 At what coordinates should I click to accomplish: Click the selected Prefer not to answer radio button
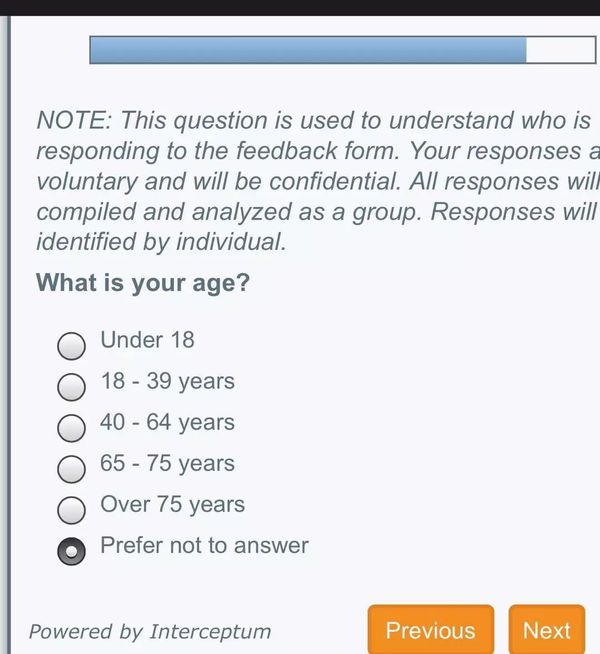tap(71, 551)
